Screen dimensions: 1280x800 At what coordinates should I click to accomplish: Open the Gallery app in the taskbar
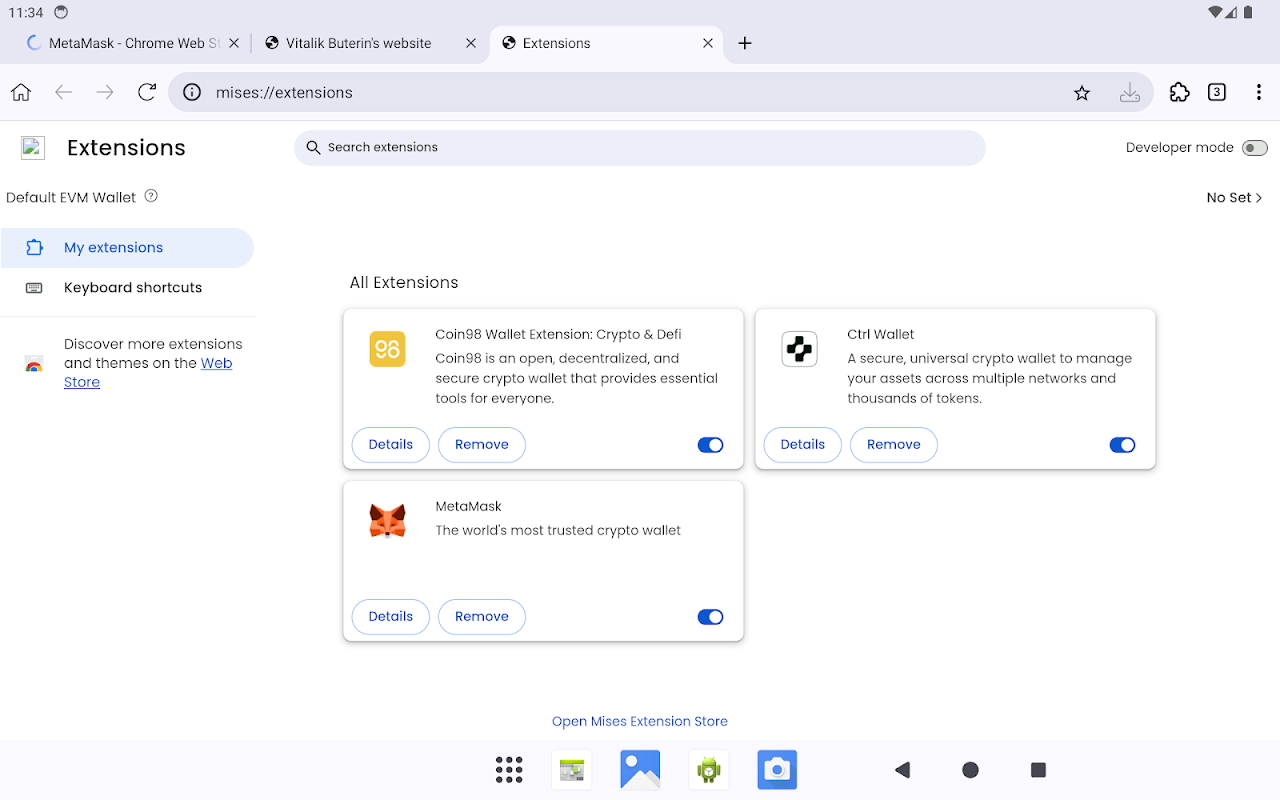pos(640,769)
